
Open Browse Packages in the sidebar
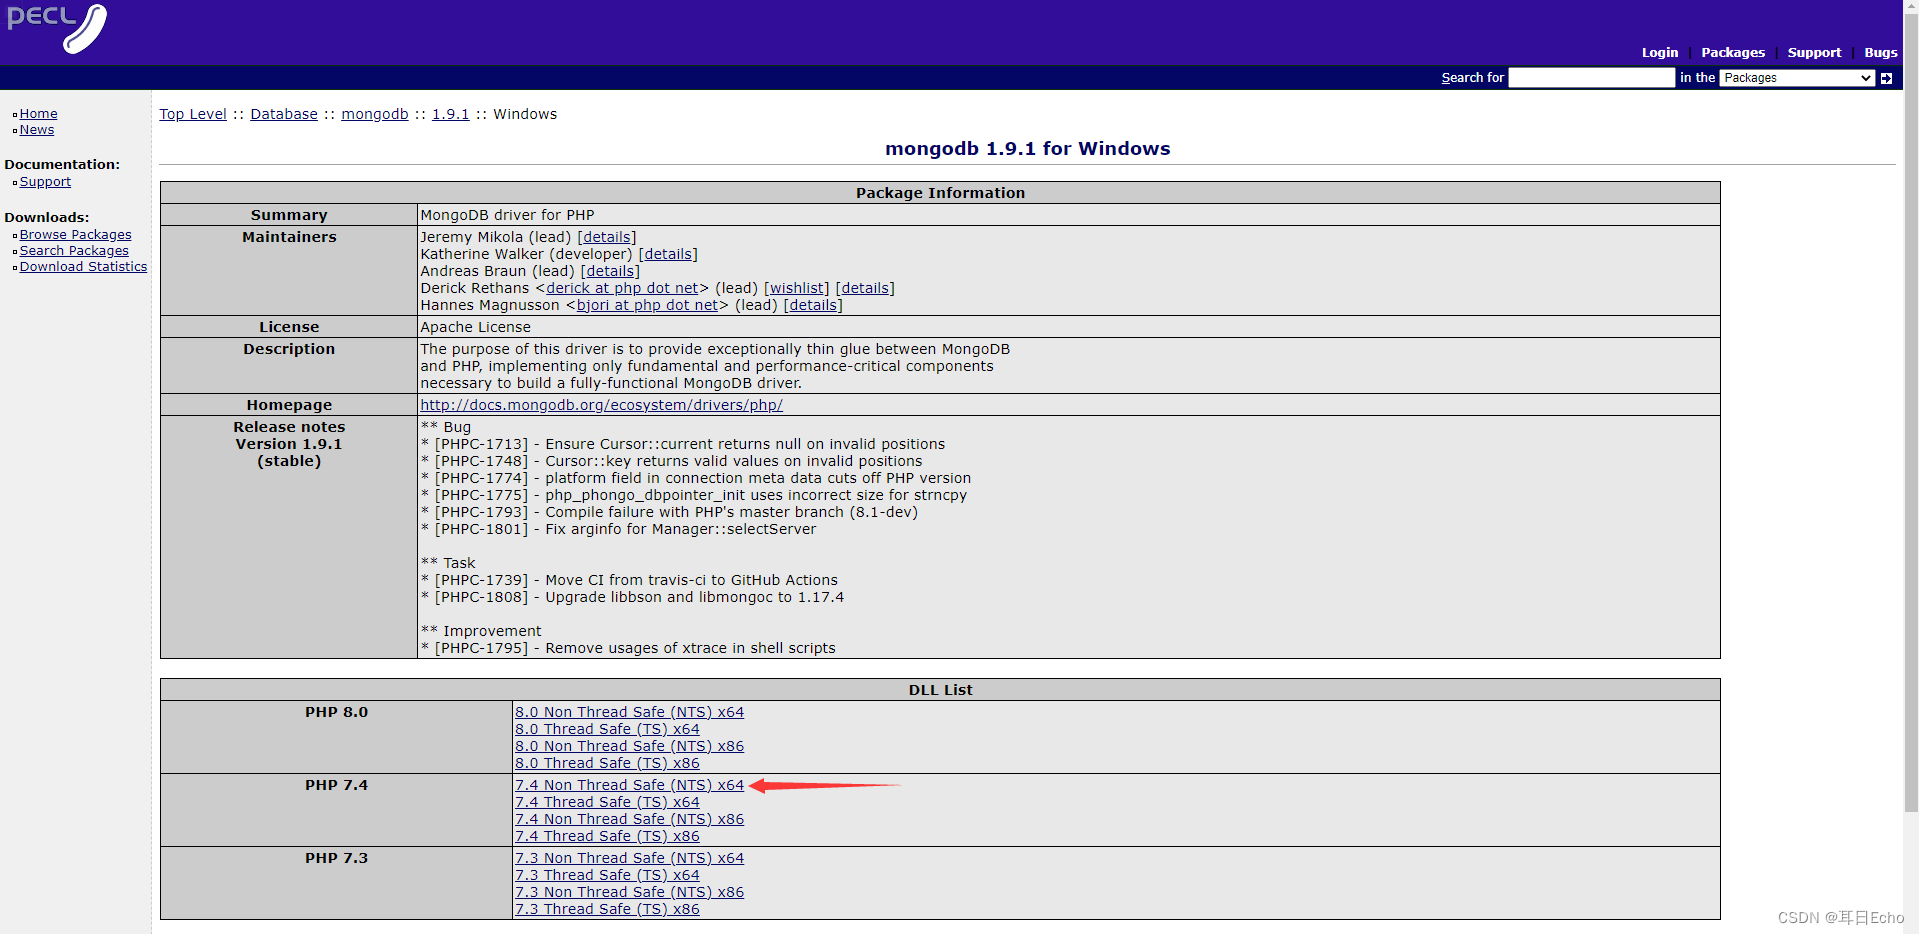tap(75, 234)
